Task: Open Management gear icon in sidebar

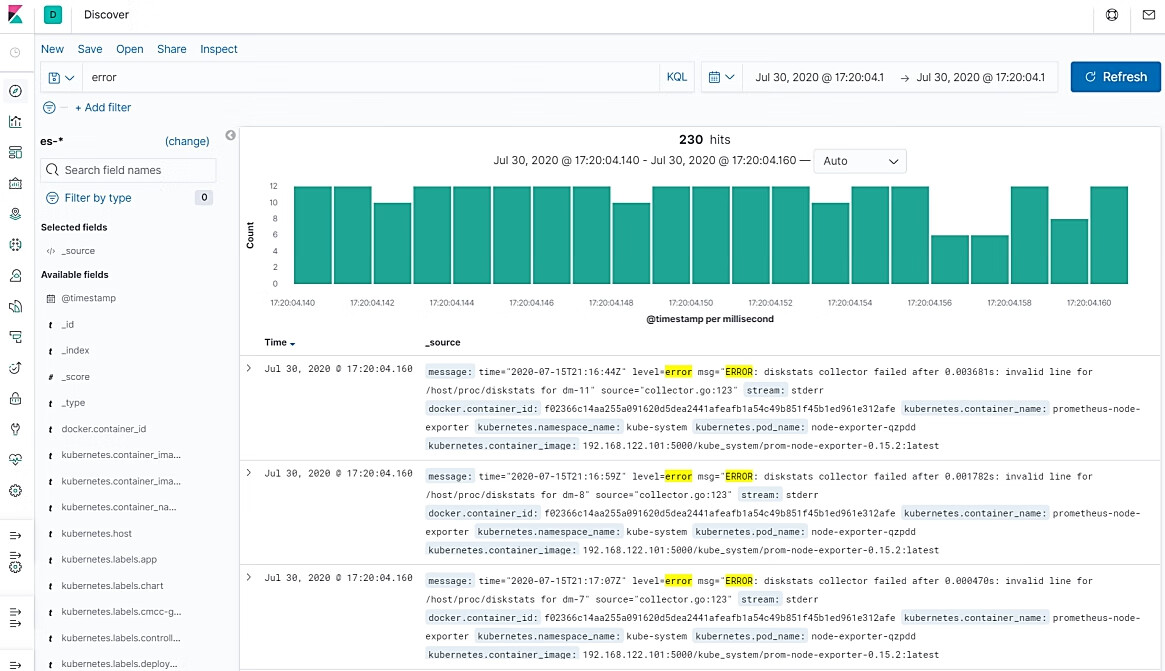Action: (x=15, y=491)
